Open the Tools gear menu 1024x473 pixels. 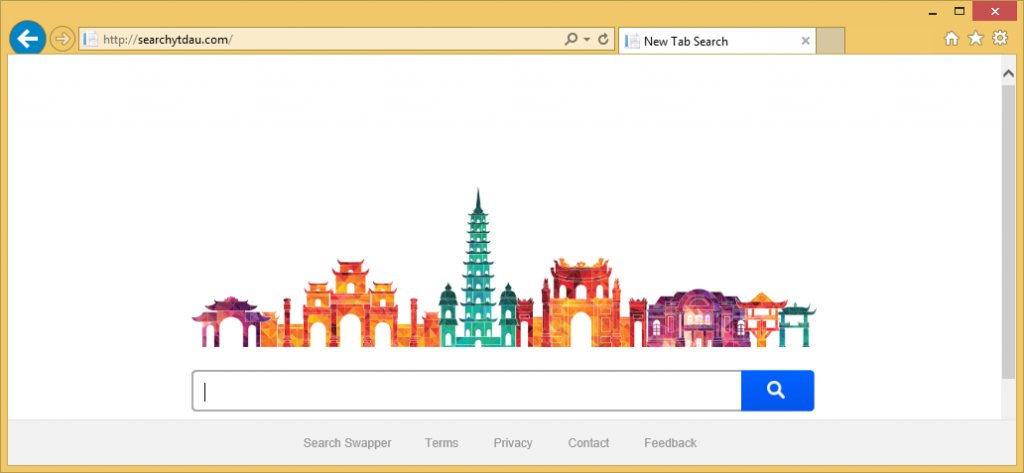click(x=999, y=39)
